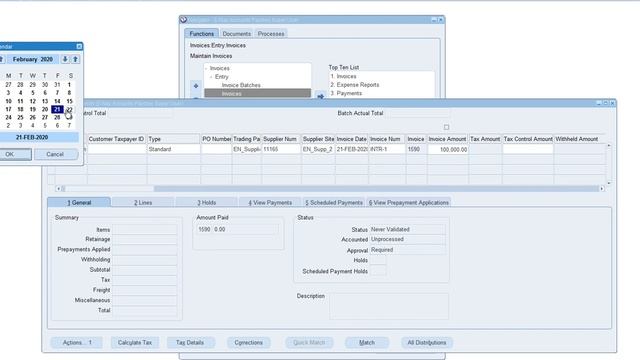Click the Match button
Viewport: 640px width, 360px height.
click(x=367, y=342)
